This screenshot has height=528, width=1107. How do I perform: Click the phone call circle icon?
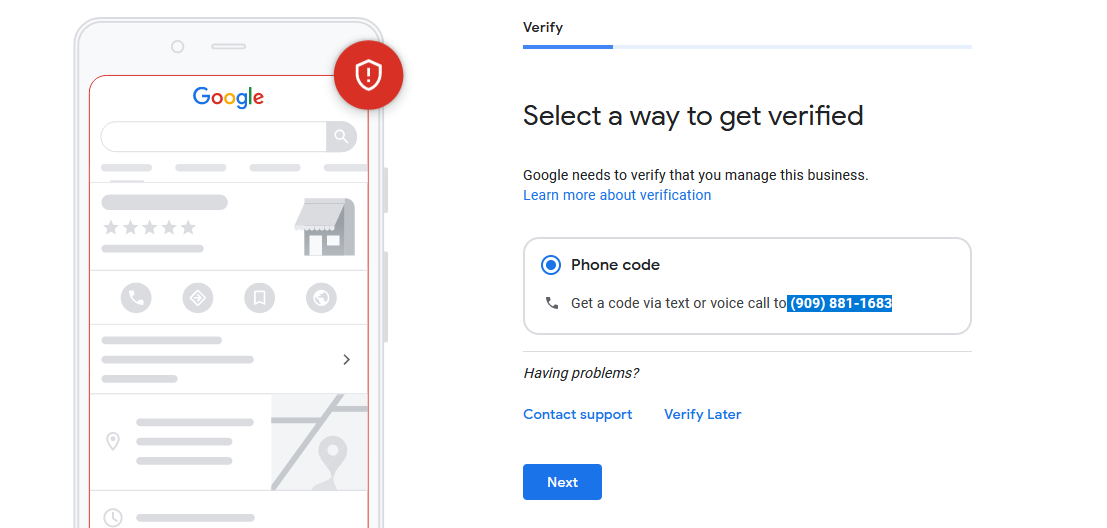tap(136, 298)
